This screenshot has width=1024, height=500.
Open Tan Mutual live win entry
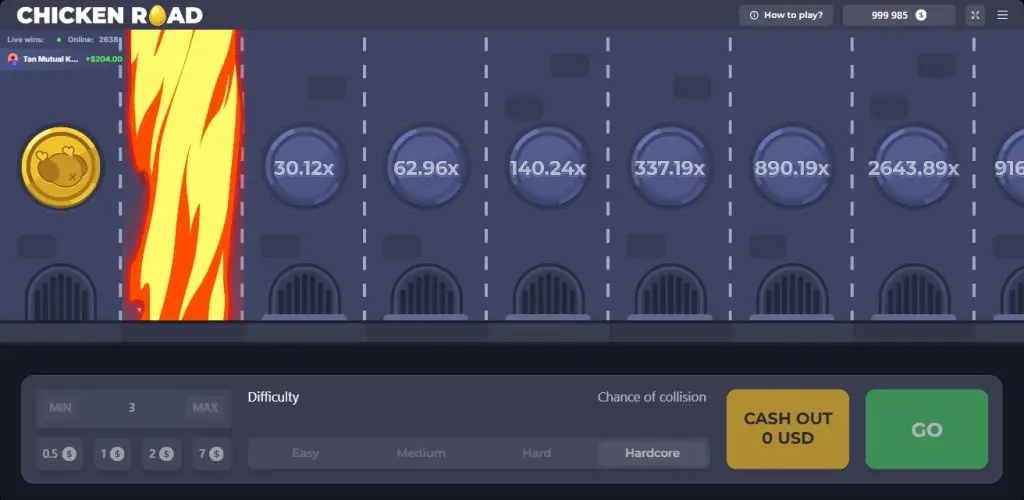[62, 59]
